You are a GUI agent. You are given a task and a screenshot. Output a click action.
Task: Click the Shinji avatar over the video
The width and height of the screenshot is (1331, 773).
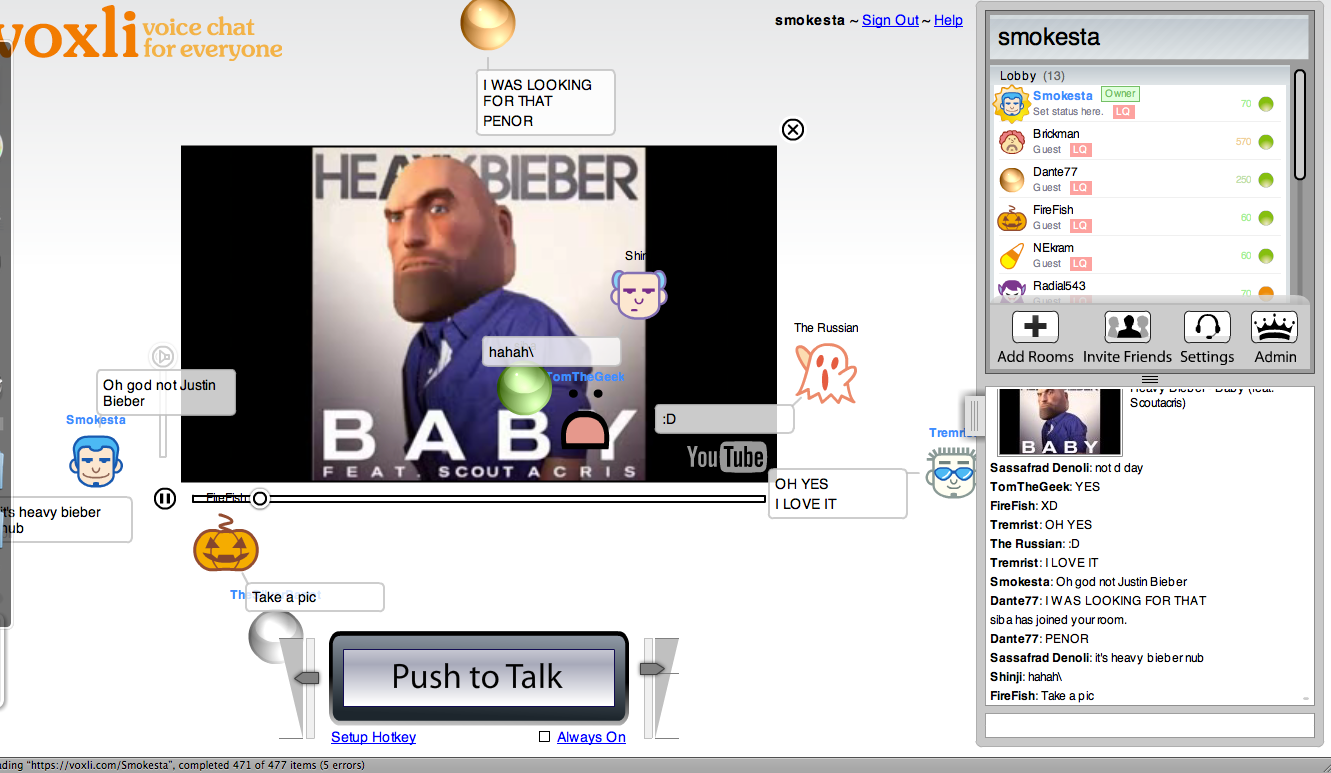click(638, 294)
